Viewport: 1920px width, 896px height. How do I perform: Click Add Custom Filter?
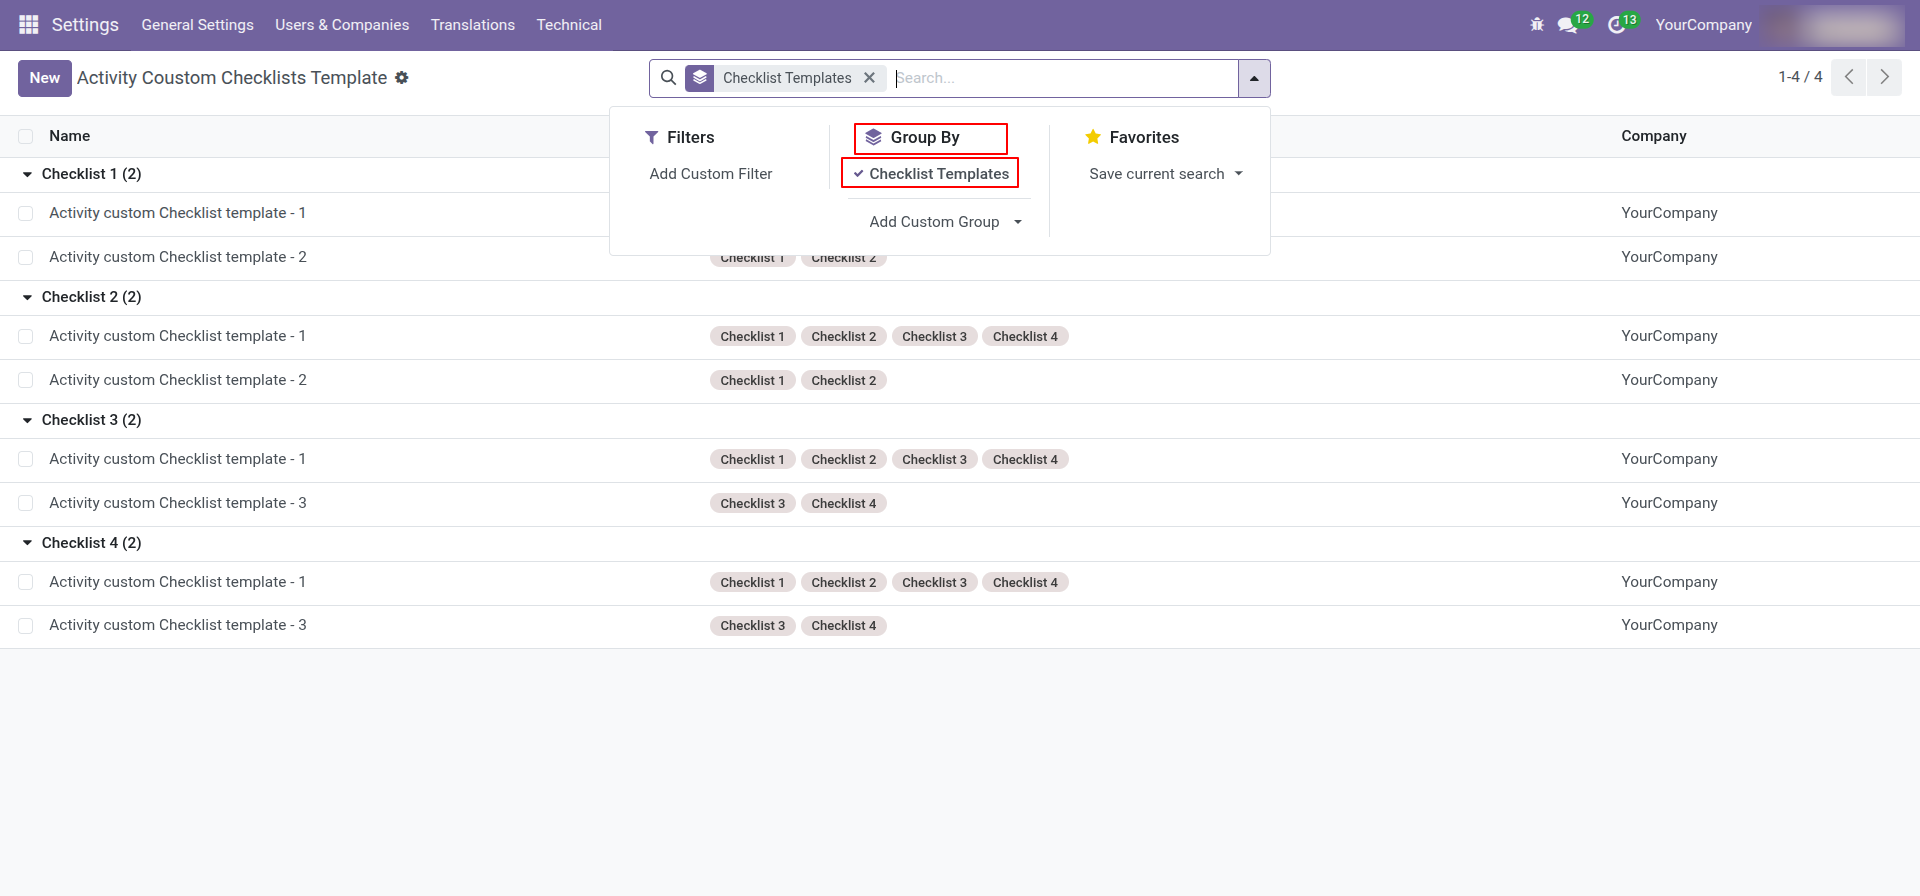click(711, 174)
